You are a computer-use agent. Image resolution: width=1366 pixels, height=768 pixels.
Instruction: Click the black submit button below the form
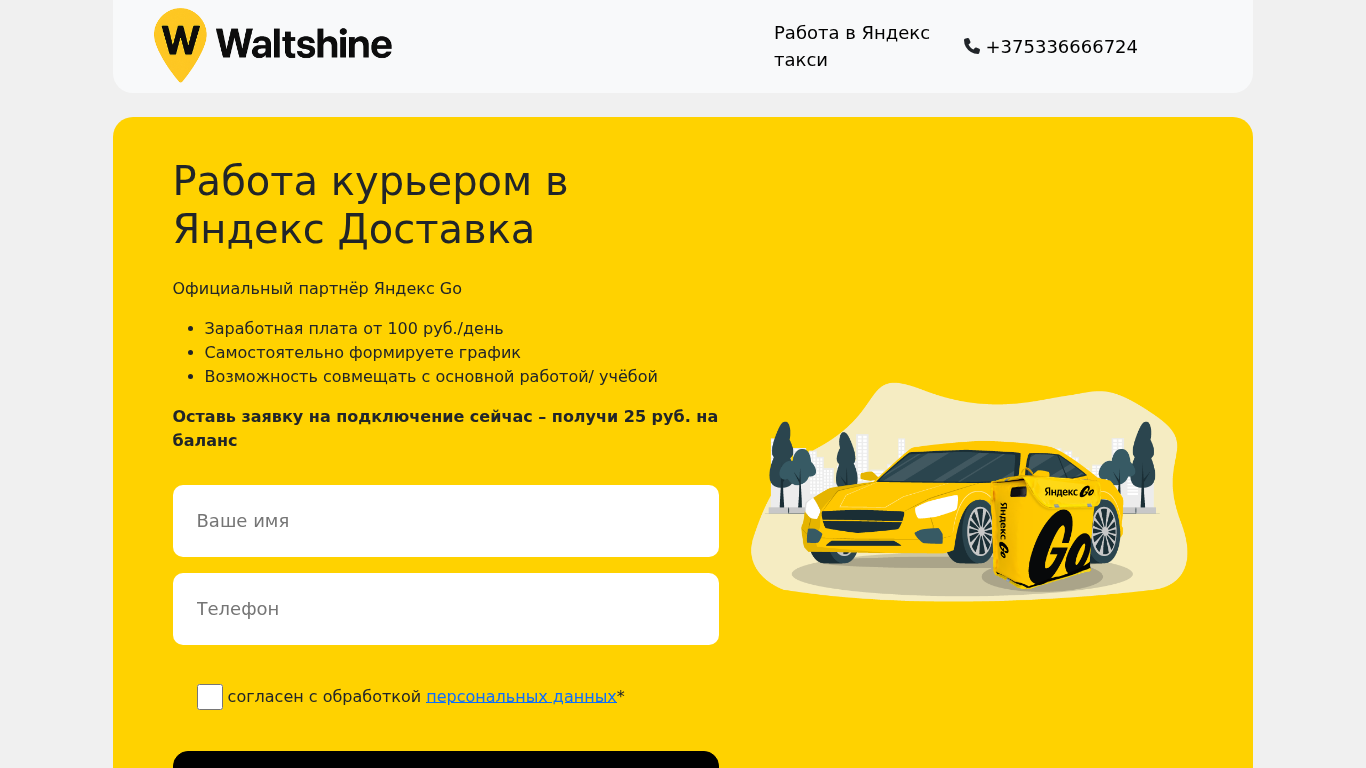(446, 760)
